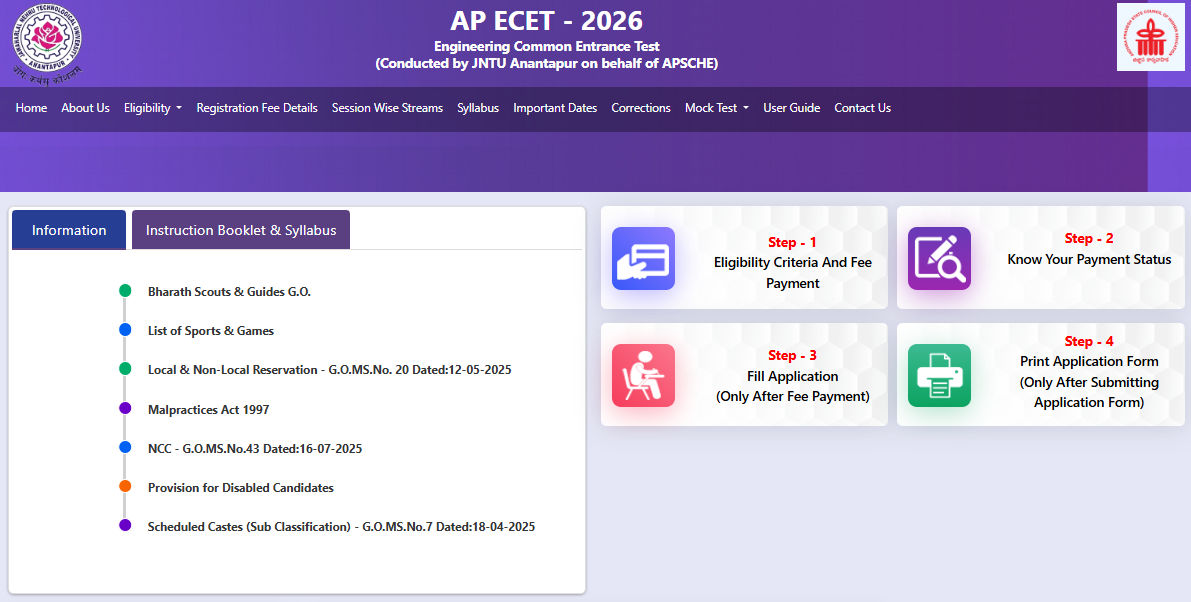The image size is (1191, 602).
Task: Expand the Mock Test dropdown menu
Action: click(716, 108)
